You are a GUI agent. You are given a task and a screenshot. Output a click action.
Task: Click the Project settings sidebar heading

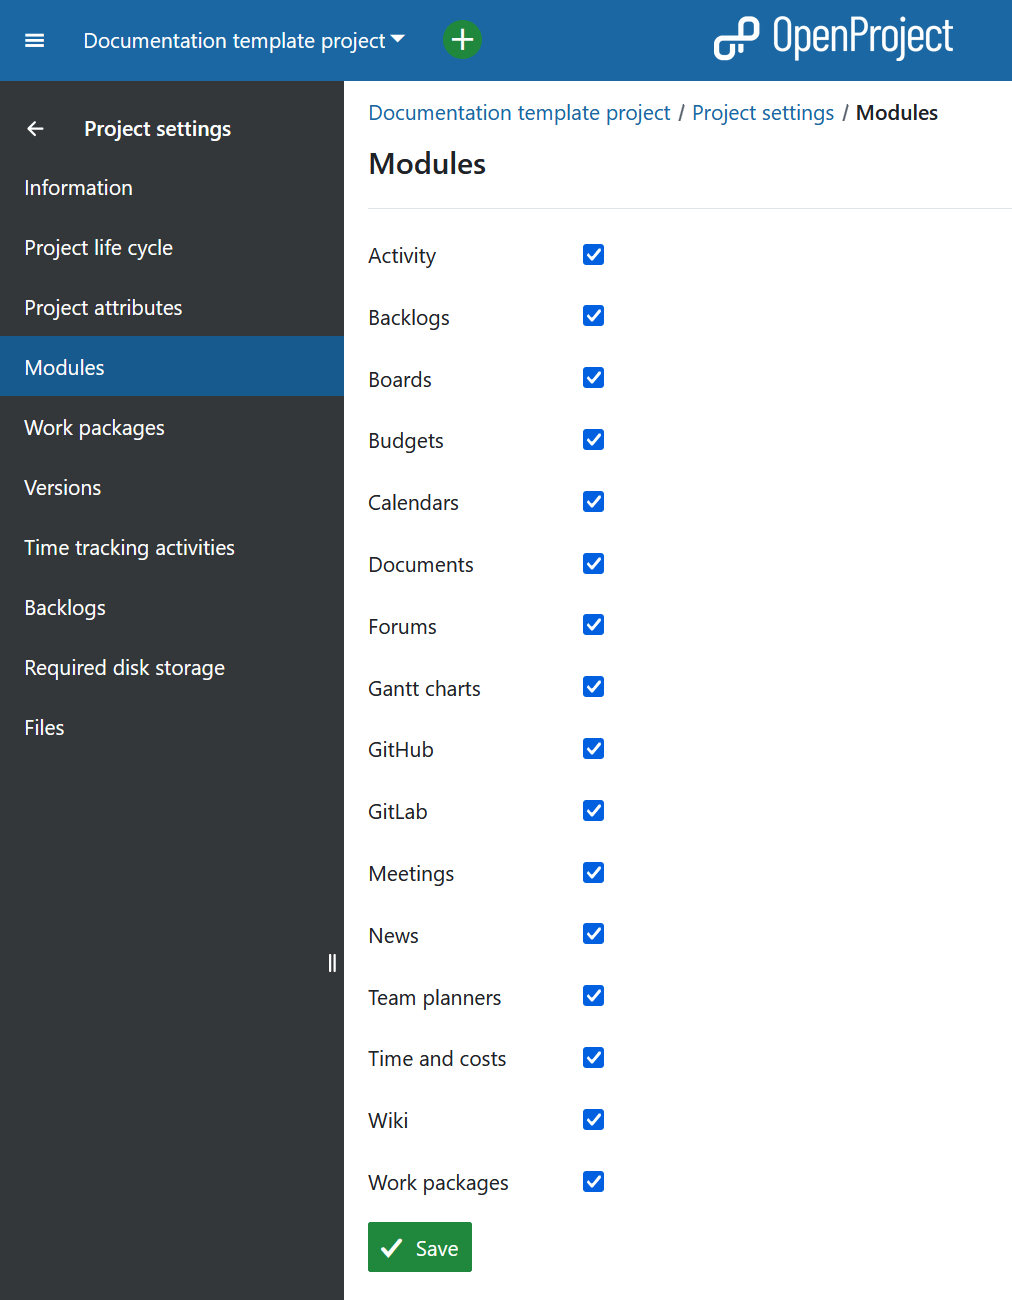tap(158, 129)
